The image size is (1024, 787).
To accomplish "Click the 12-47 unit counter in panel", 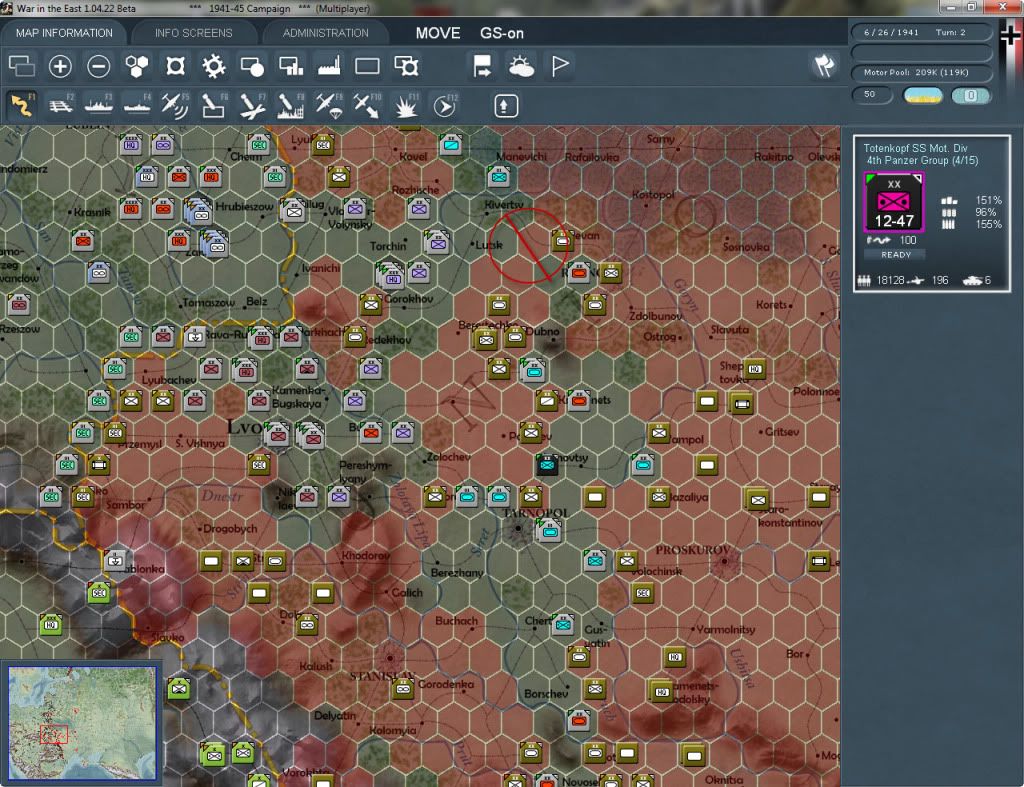I will tap(894, 202).
